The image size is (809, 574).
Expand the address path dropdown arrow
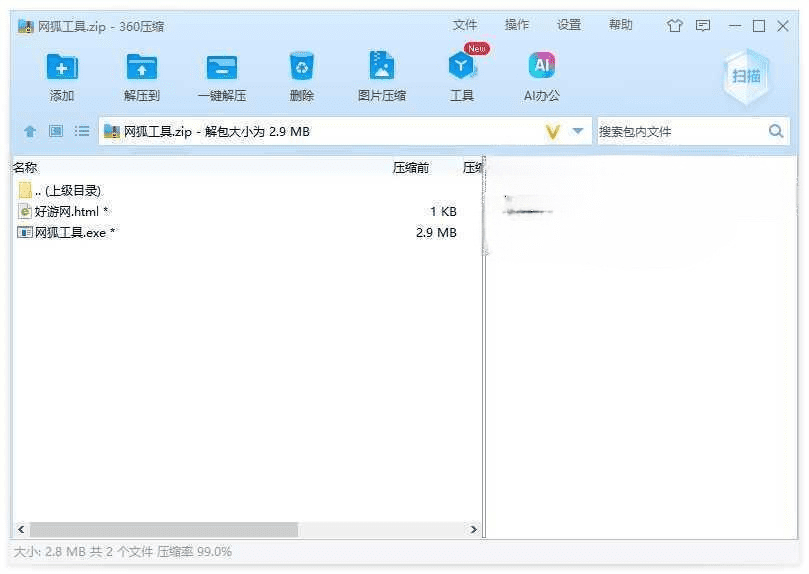click(578, 131)
